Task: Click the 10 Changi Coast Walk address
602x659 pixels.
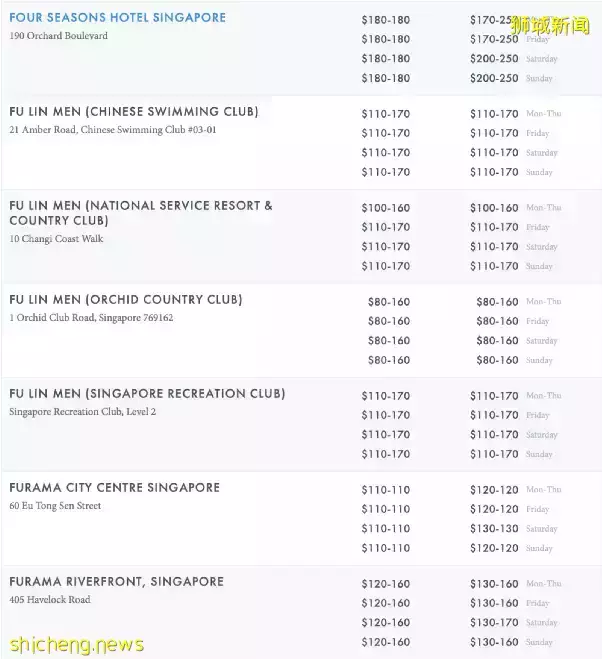Action: point(56,239)
